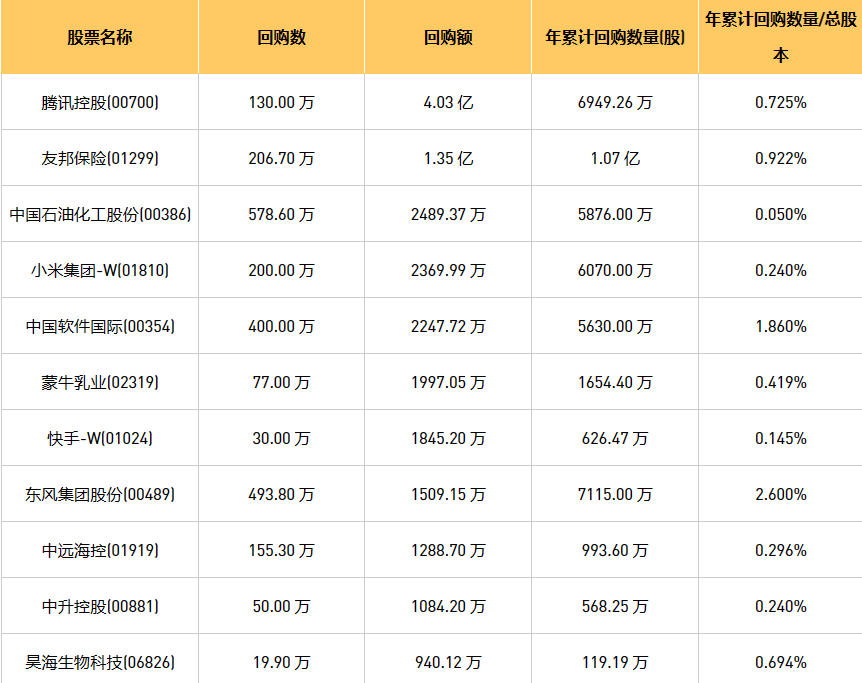This screenshot has width=862, height=683.
Task: Select the 东风集团股份(00489) cell
Action: pyautogui.click(x=100, y=494)
